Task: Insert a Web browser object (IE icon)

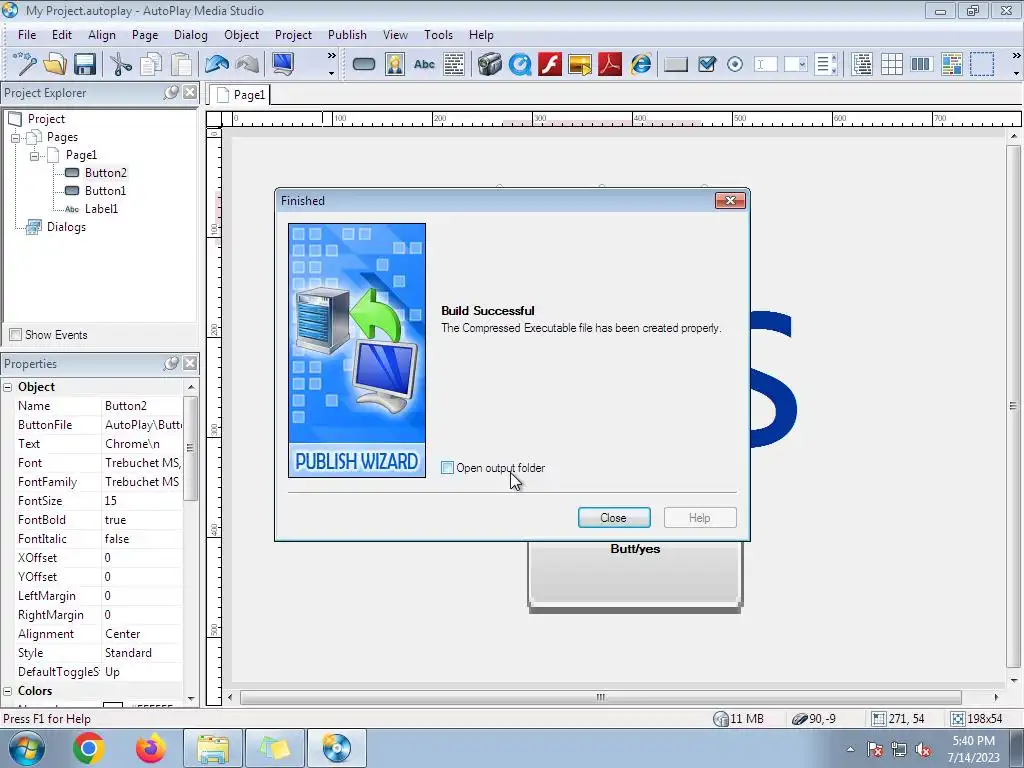Action: [x=641, y=64]
